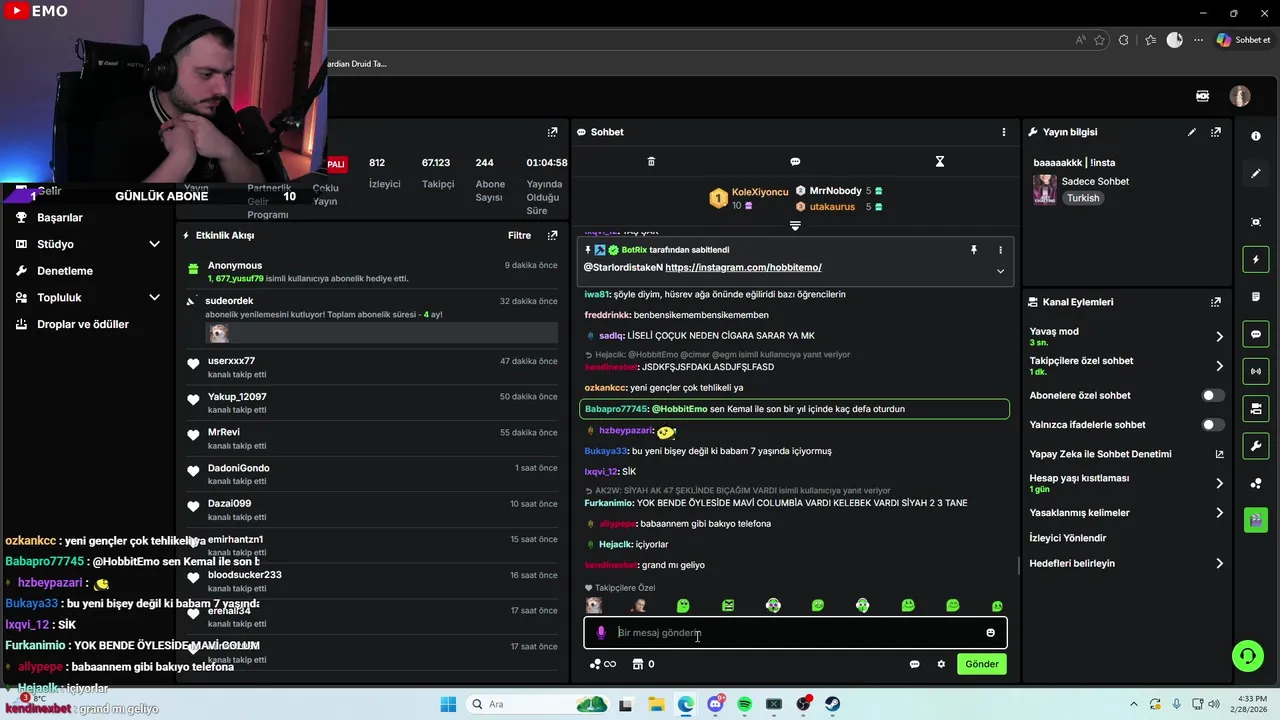This screenshot has width=1280, height=720.
Task: Open Hesap yaşı kısıtlaması settings arrow
Action: click(1219, 483)
